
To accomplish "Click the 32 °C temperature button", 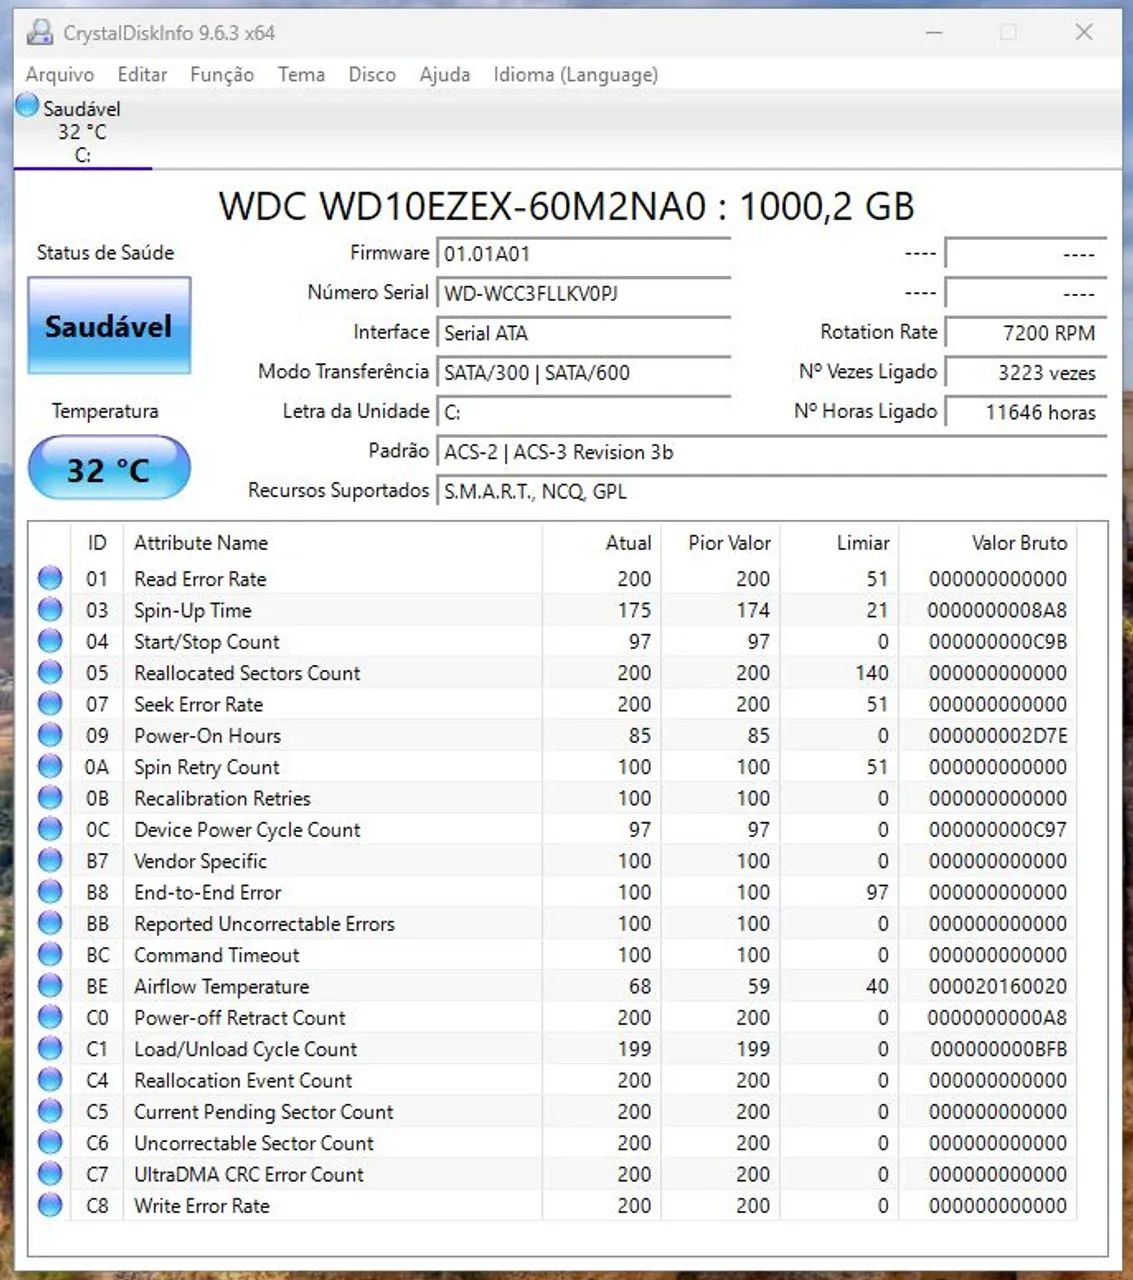I will coord(109,468).
